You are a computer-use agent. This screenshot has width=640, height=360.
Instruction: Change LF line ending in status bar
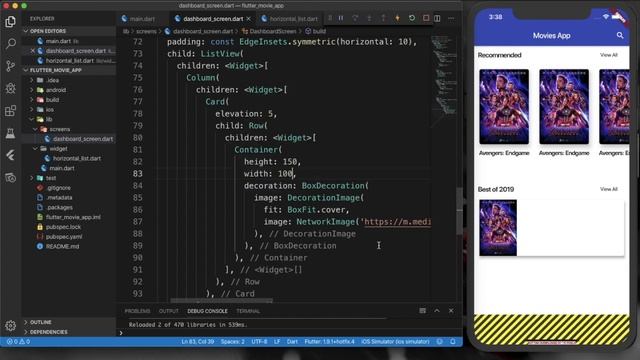277,342
